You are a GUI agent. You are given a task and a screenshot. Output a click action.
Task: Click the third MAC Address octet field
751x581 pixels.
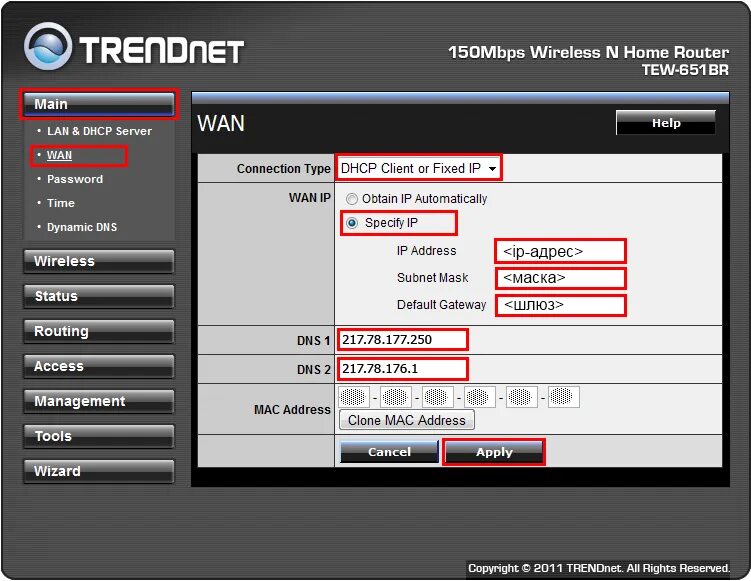click(438, 397)
